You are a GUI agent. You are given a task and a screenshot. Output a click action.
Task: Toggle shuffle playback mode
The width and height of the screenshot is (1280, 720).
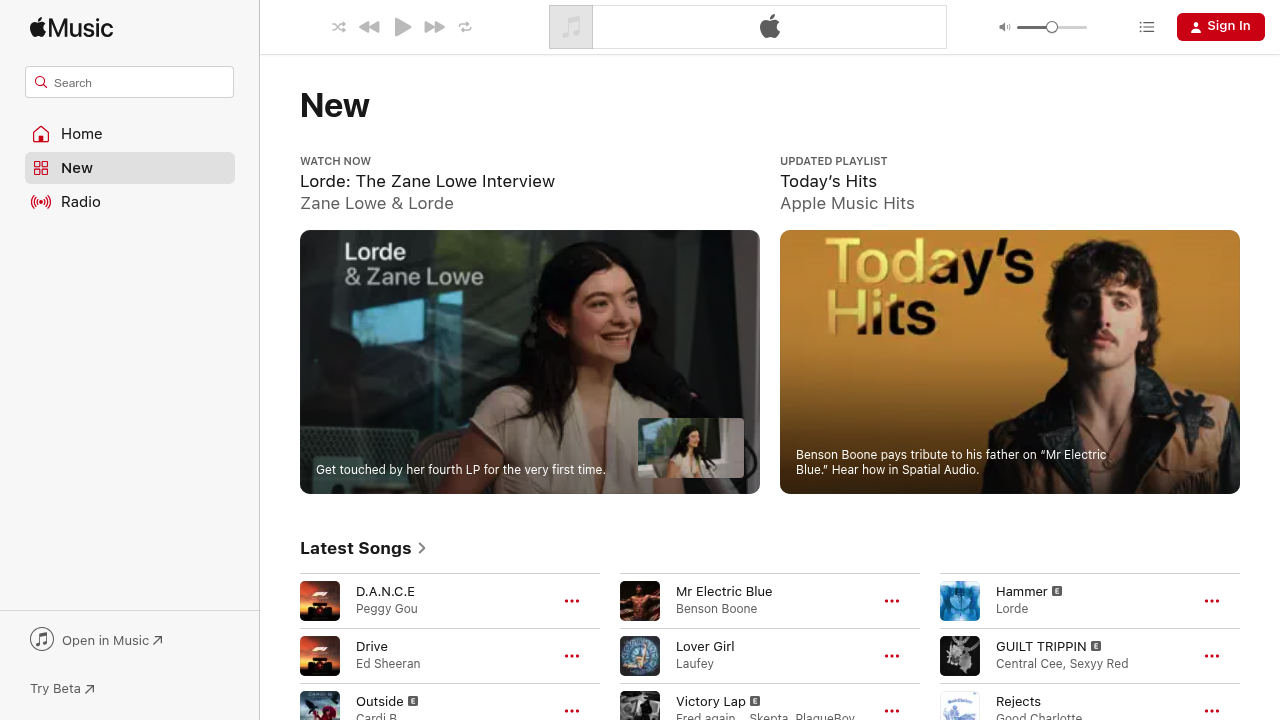click(x=339, y=27)
